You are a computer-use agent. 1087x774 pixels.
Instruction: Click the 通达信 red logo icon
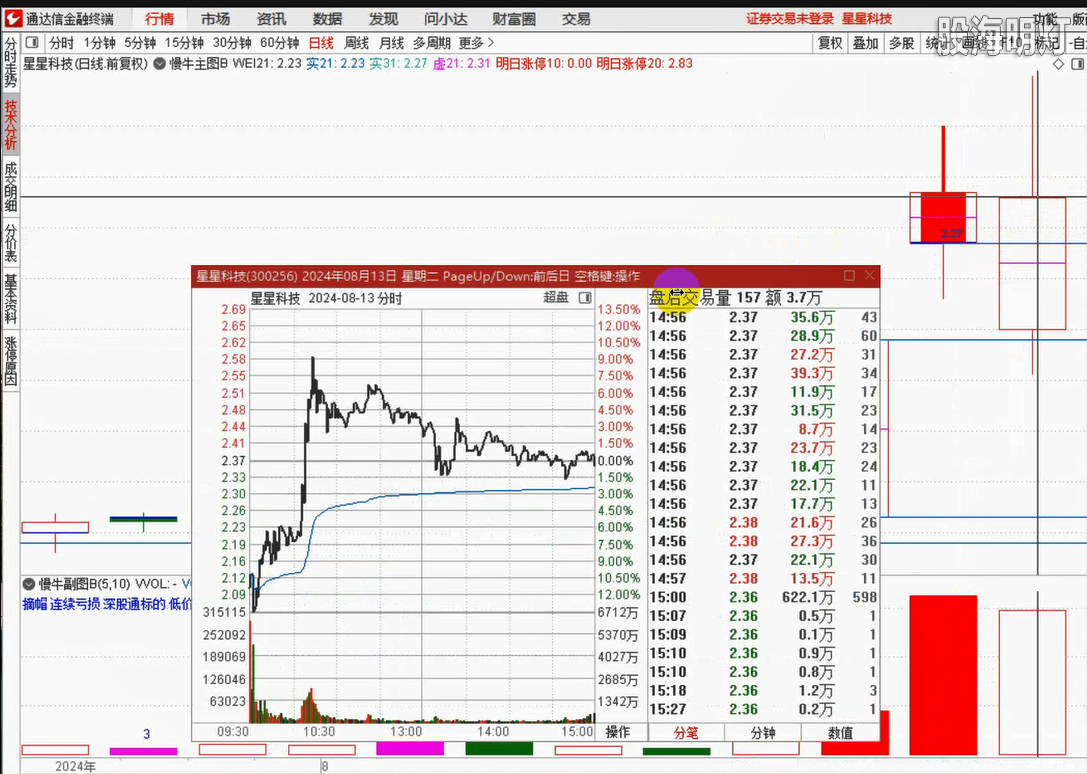(x=12, y=19)
